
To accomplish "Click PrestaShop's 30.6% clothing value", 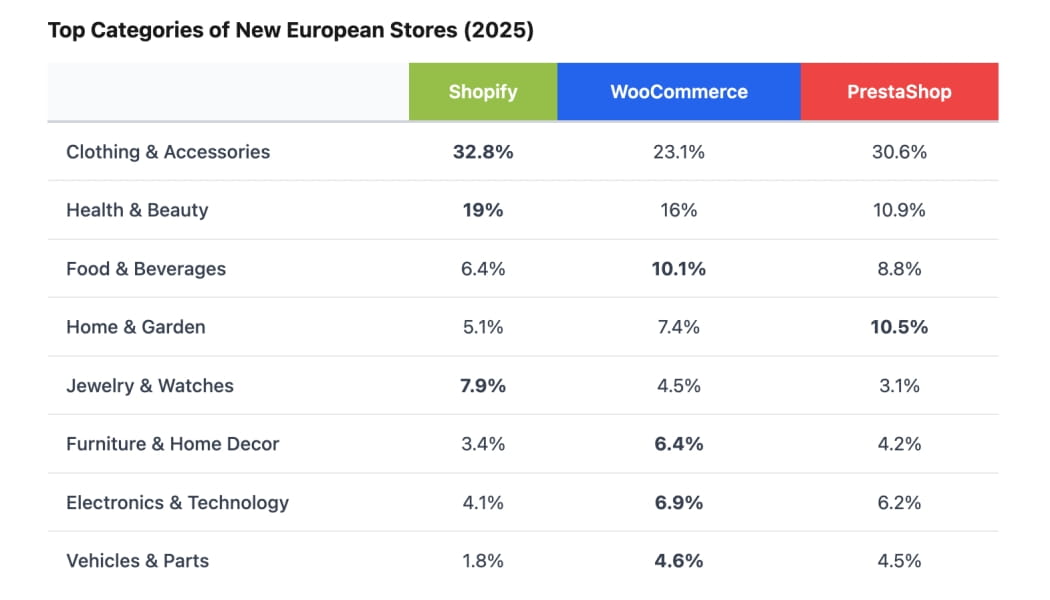I will point(899,152).
